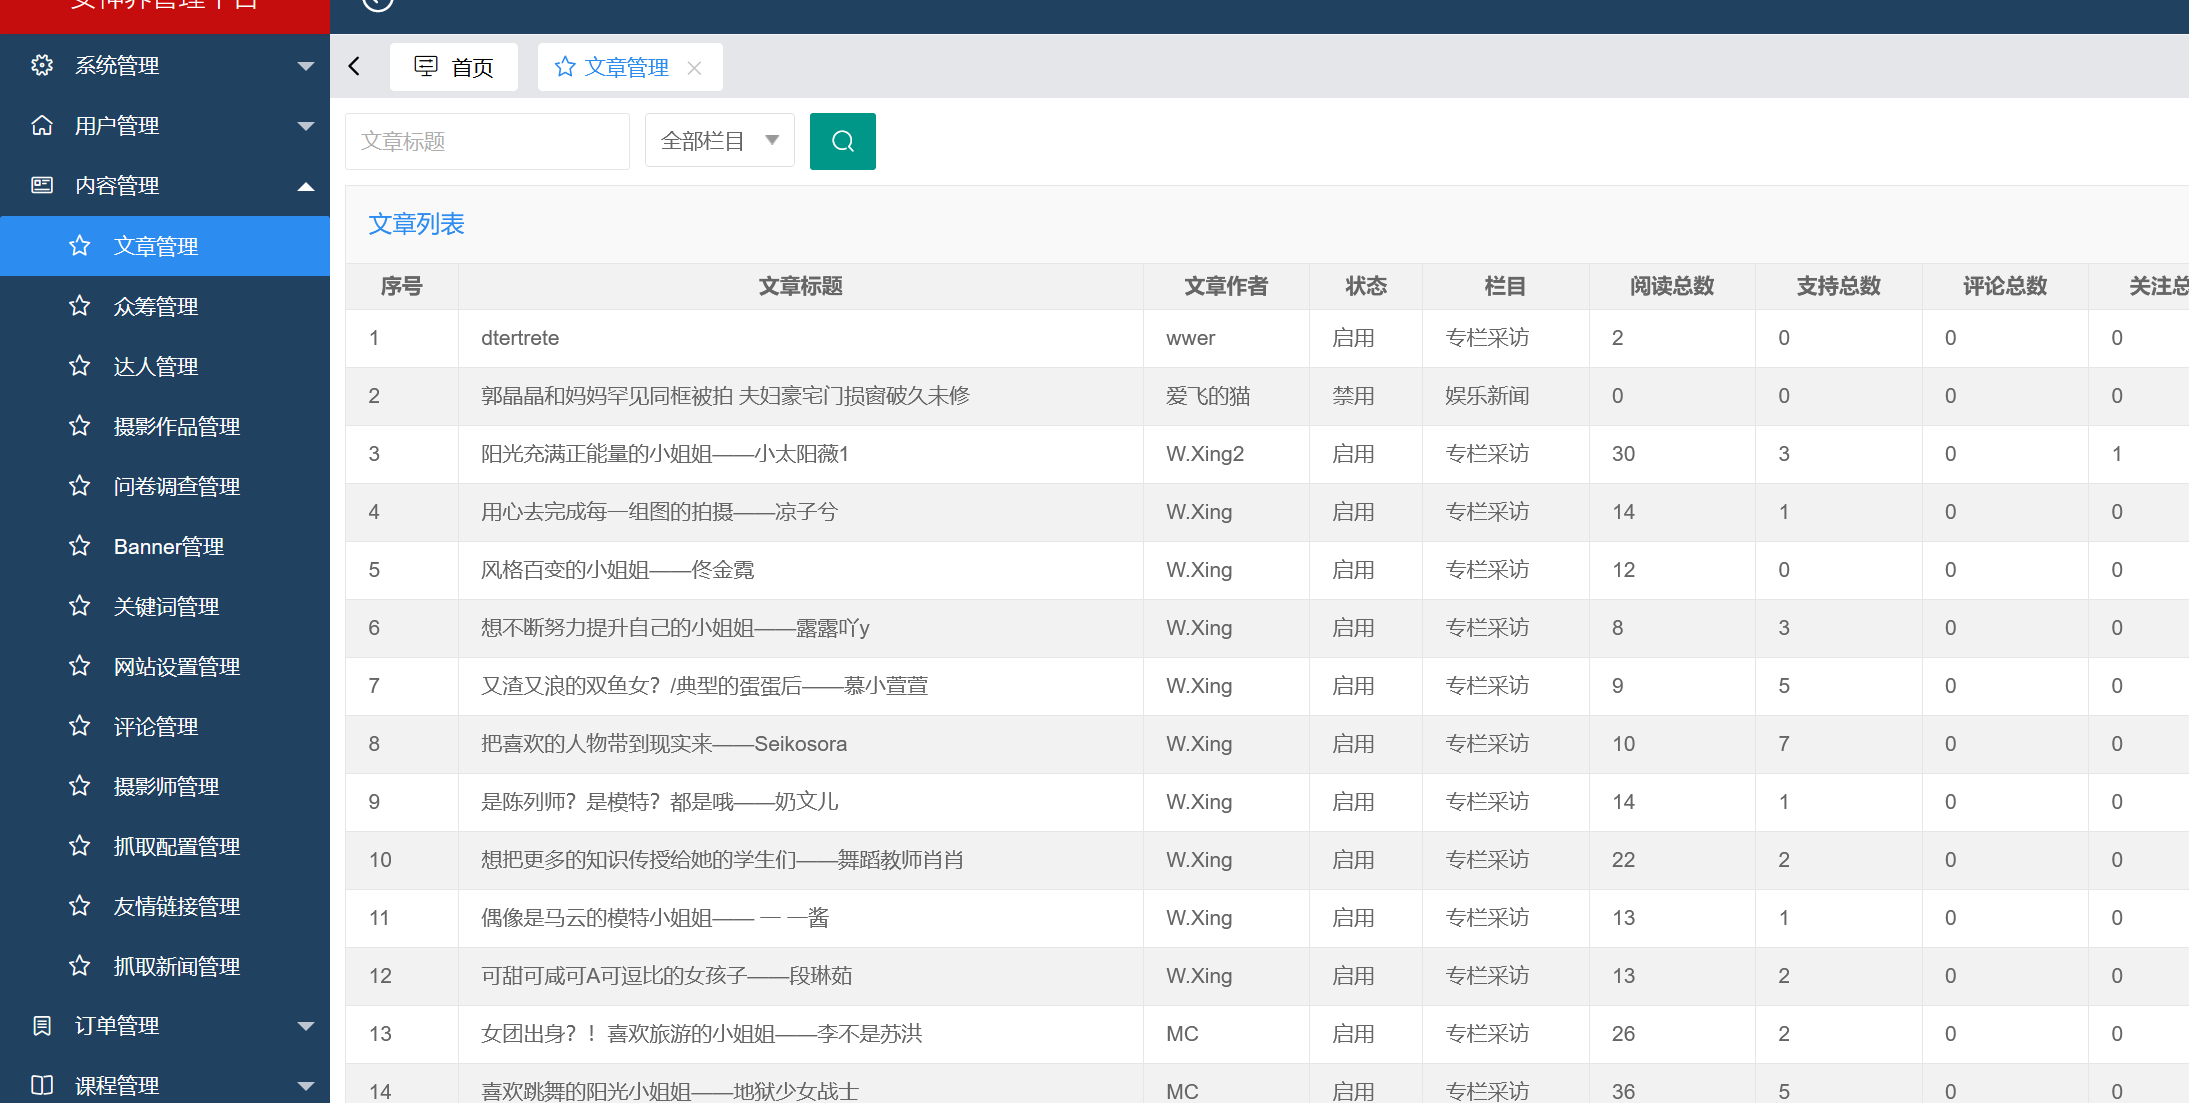Open the 全部栏目 dropdown
The height and width of the screenshot is (1103, 2189).
click(720, 141)
